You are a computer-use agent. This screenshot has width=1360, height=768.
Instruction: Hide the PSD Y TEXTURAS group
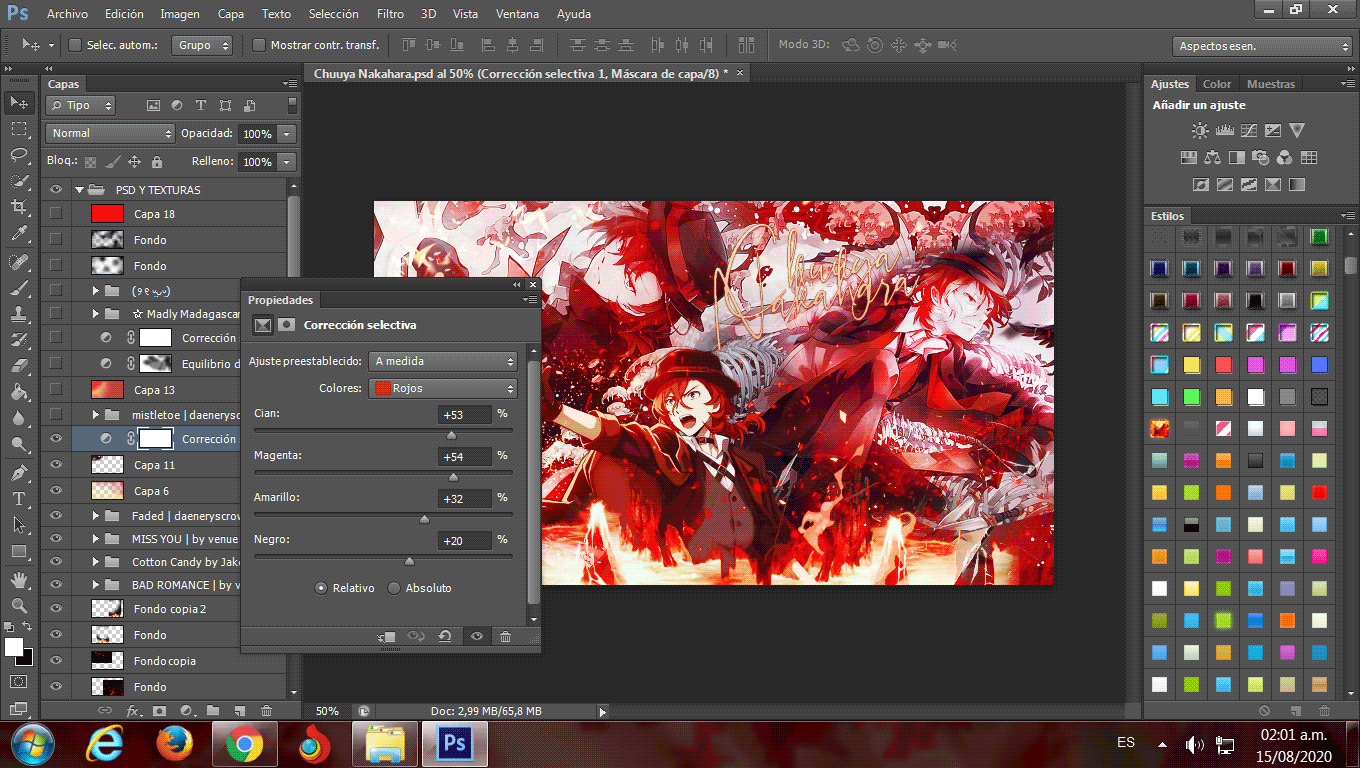tap(56, 189)
